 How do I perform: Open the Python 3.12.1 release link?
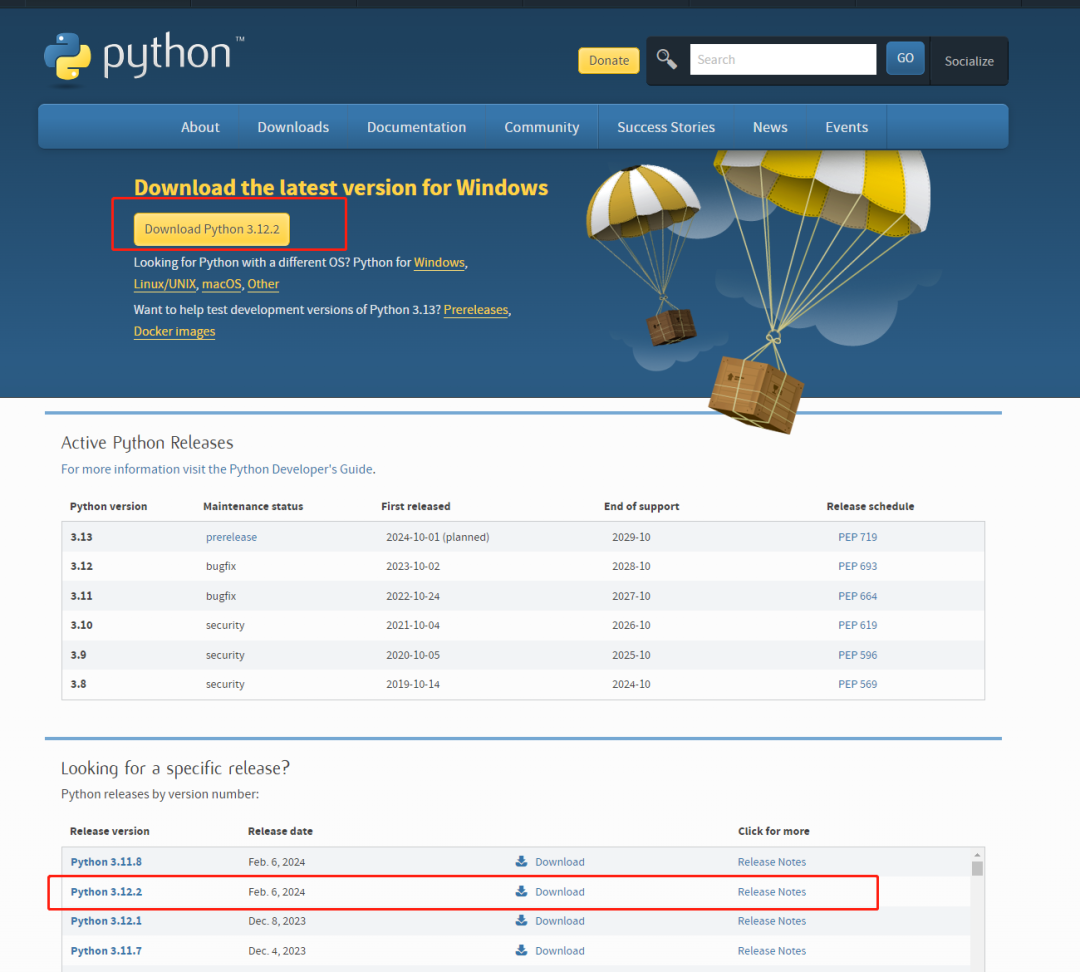106,921
